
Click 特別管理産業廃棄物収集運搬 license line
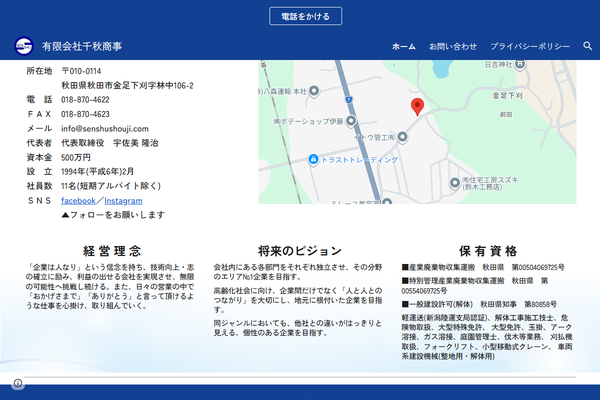point(475,286)
